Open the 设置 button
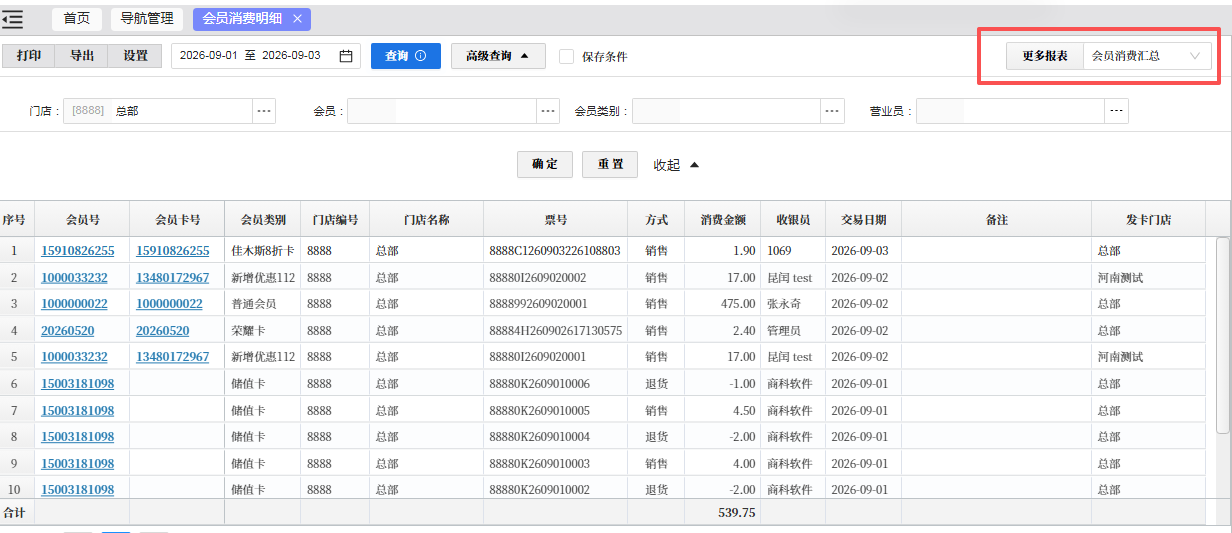Viewport: 1232px width, 533px height. pyautogui.click(x=135, y=56)
